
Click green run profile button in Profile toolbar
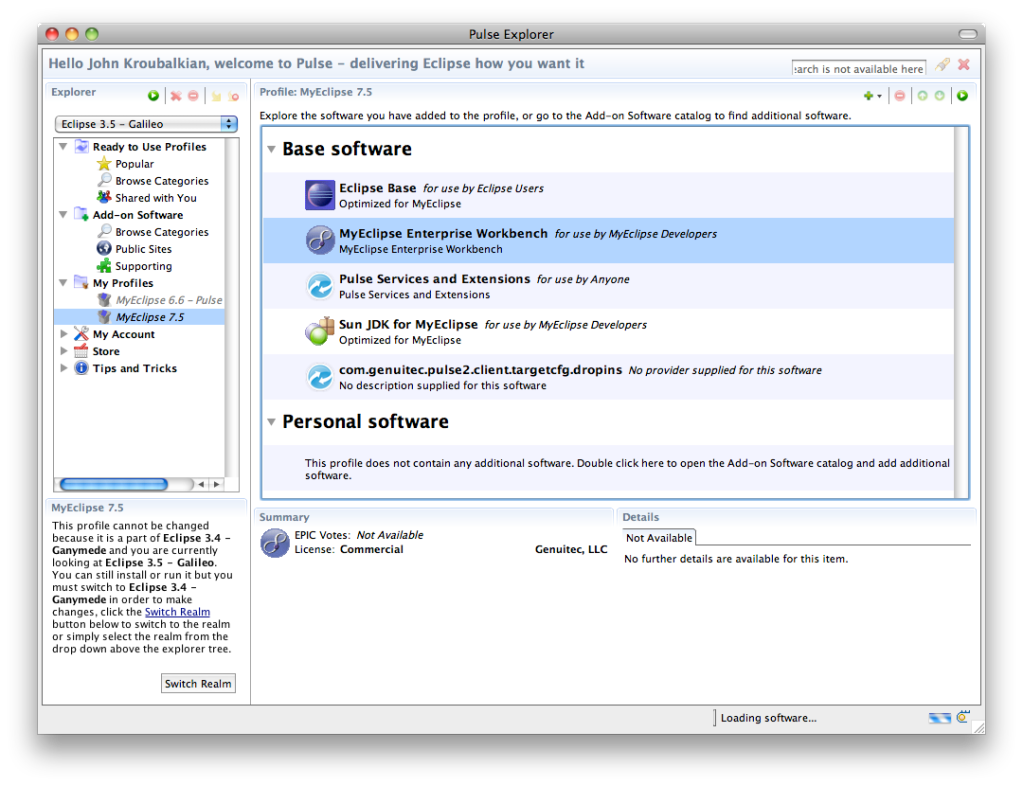962,96
